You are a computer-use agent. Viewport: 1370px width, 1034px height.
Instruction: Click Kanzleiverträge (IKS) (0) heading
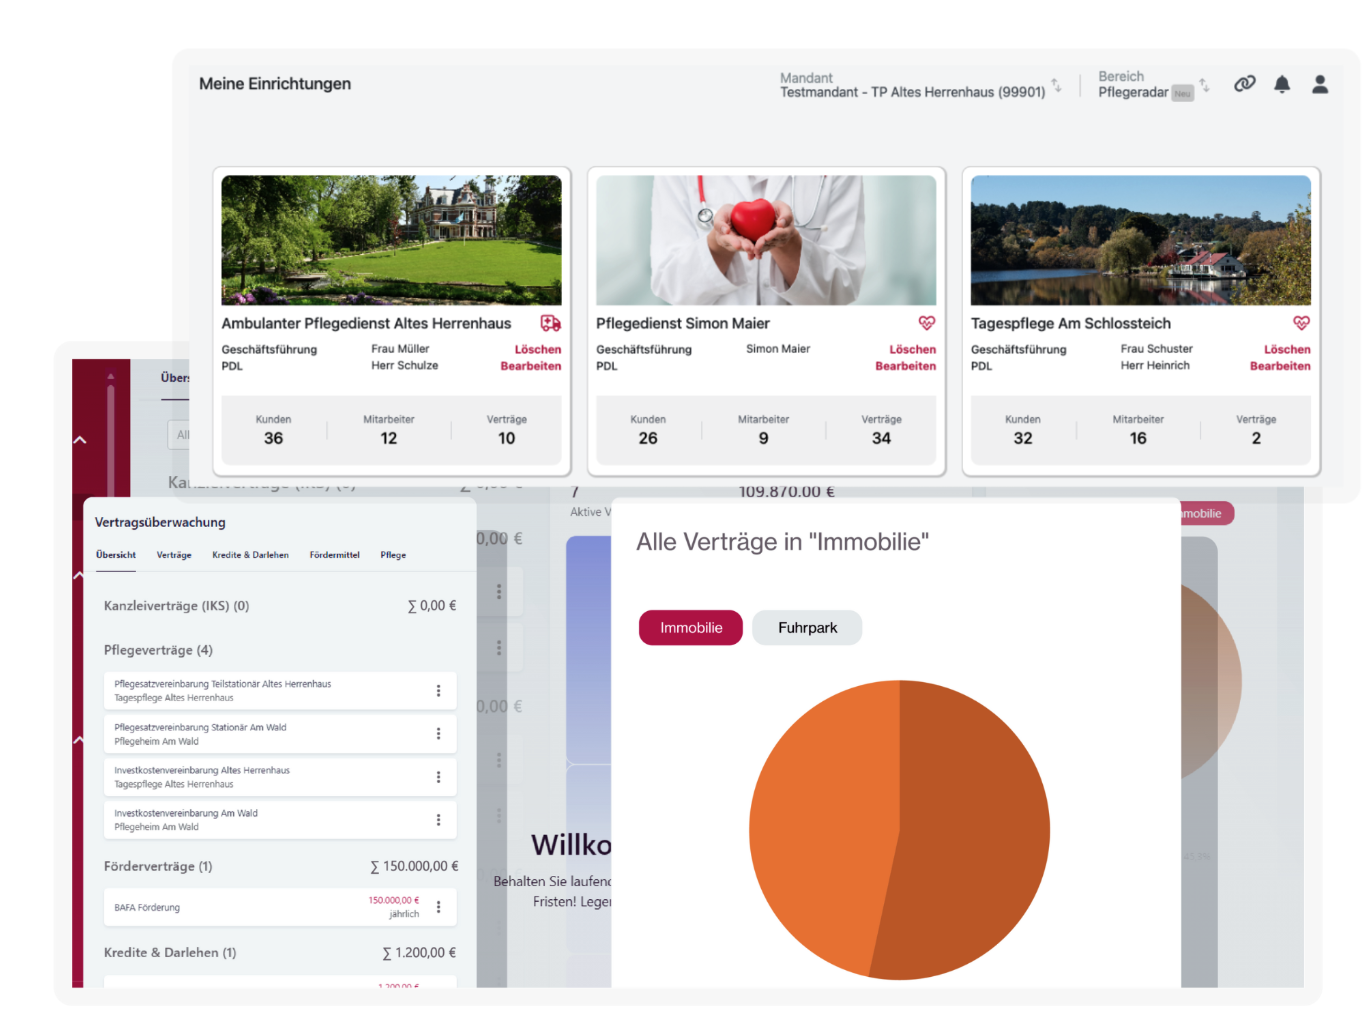pyautogui.click(x=176, y=606)
